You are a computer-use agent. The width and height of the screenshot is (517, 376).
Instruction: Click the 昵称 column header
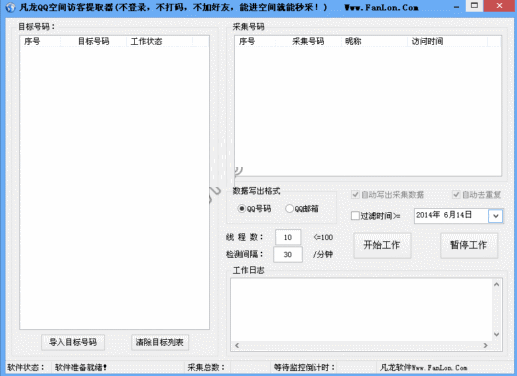point(374,41)
